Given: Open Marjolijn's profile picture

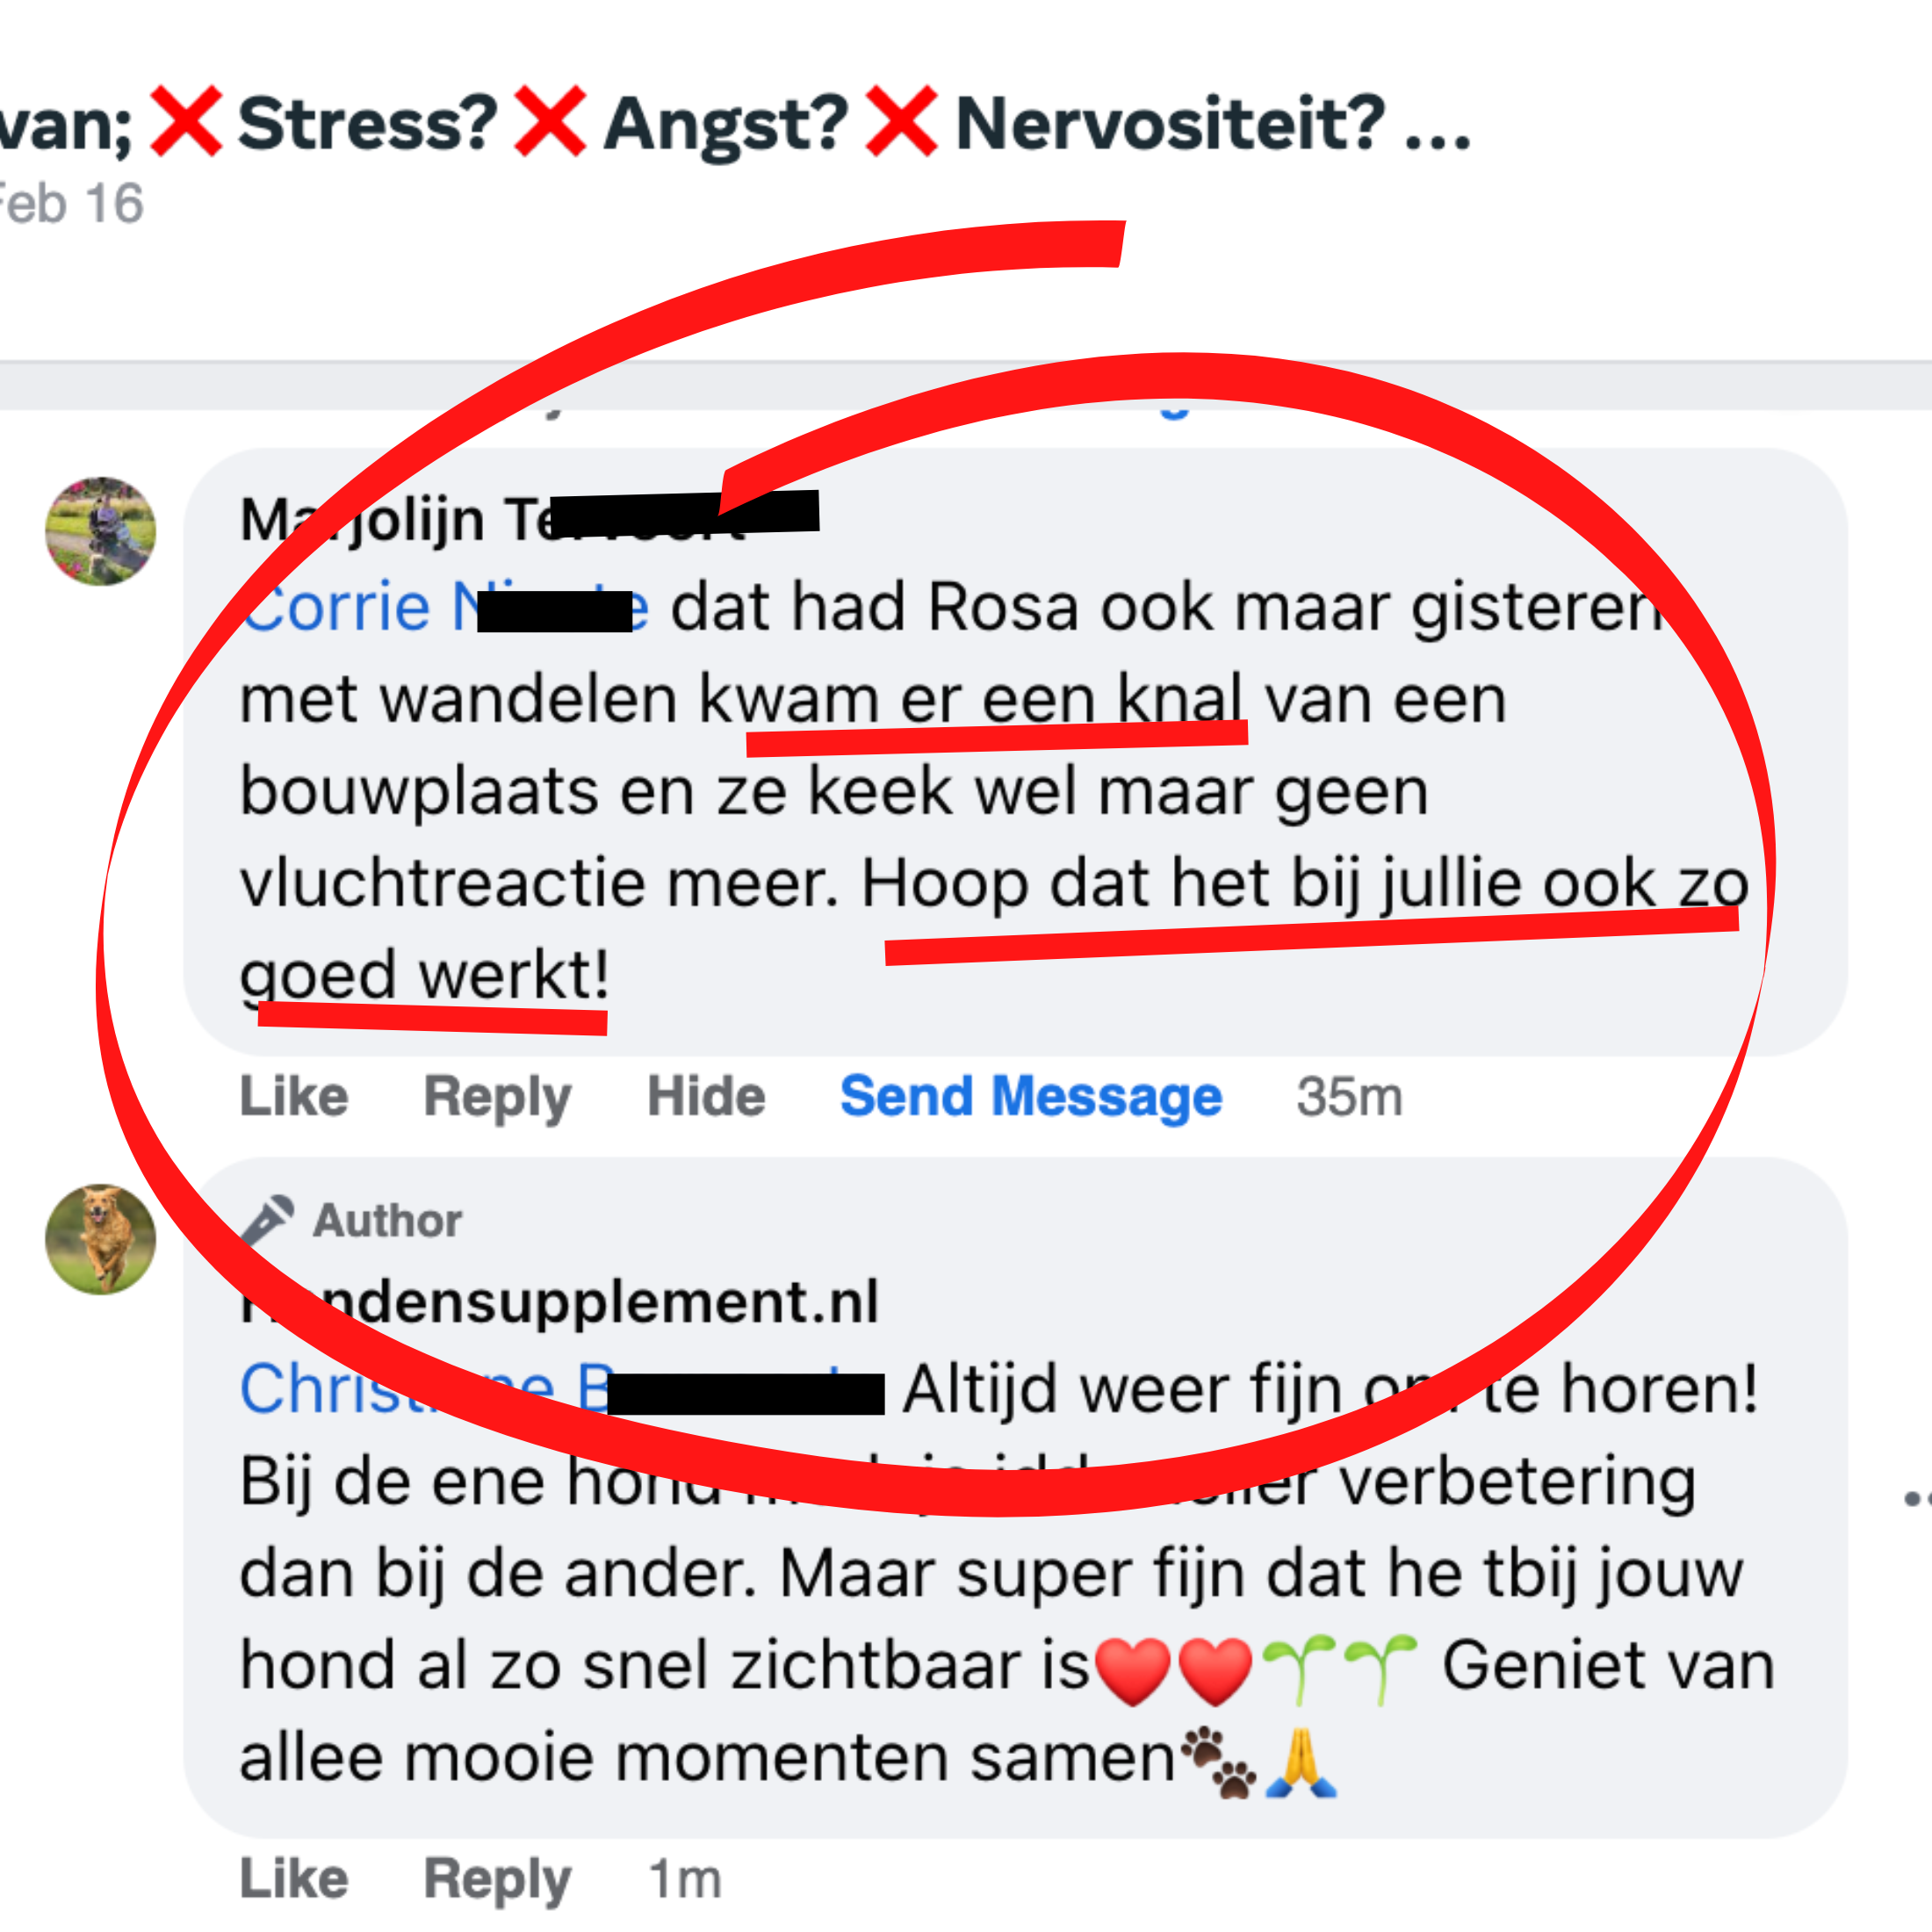Looking at the screenshot, I should pyautogui.click(x=101, y=531).
